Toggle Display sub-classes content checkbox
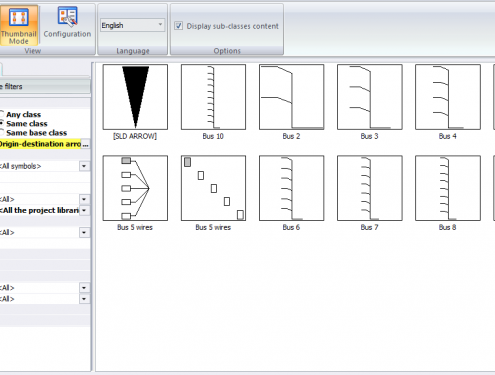The height and width of the screenshot is (375, 495). coord(179,26)
